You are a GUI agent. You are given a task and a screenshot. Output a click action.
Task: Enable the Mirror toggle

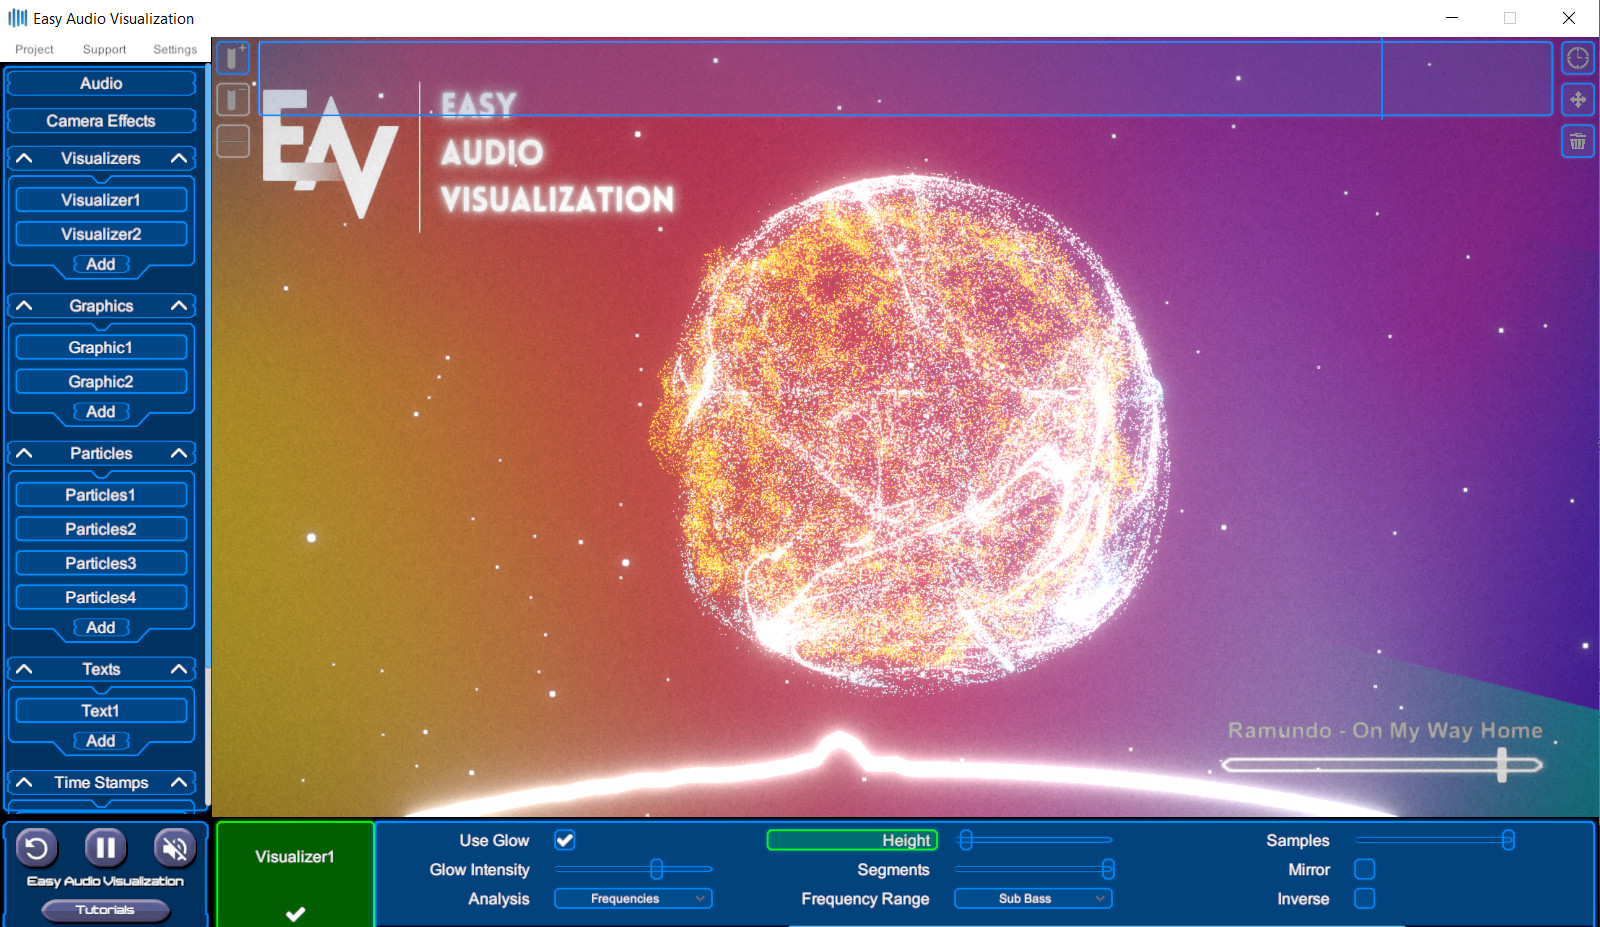pyautogui.click(x=1365, y=869)
